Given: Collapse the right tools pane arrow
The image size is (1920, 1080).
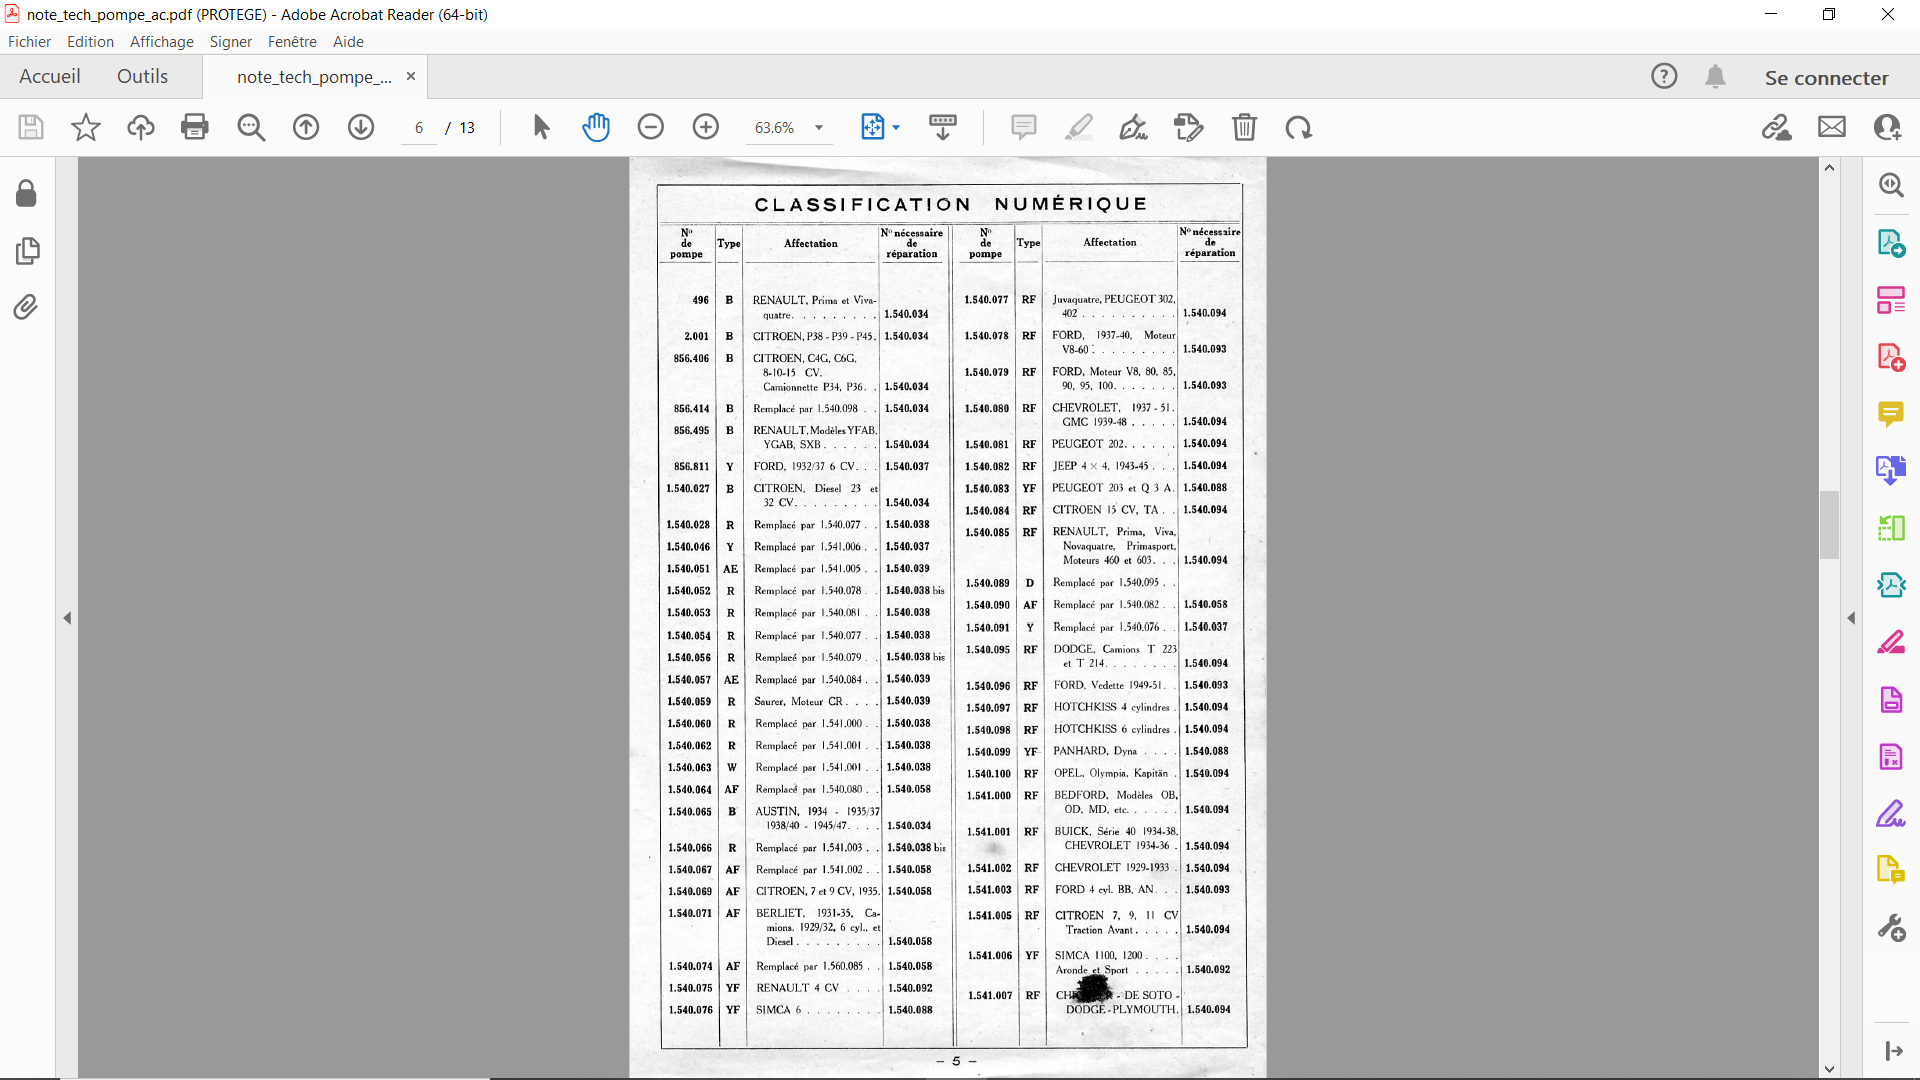Looking at the screenshot, I should coord(1851,618).
